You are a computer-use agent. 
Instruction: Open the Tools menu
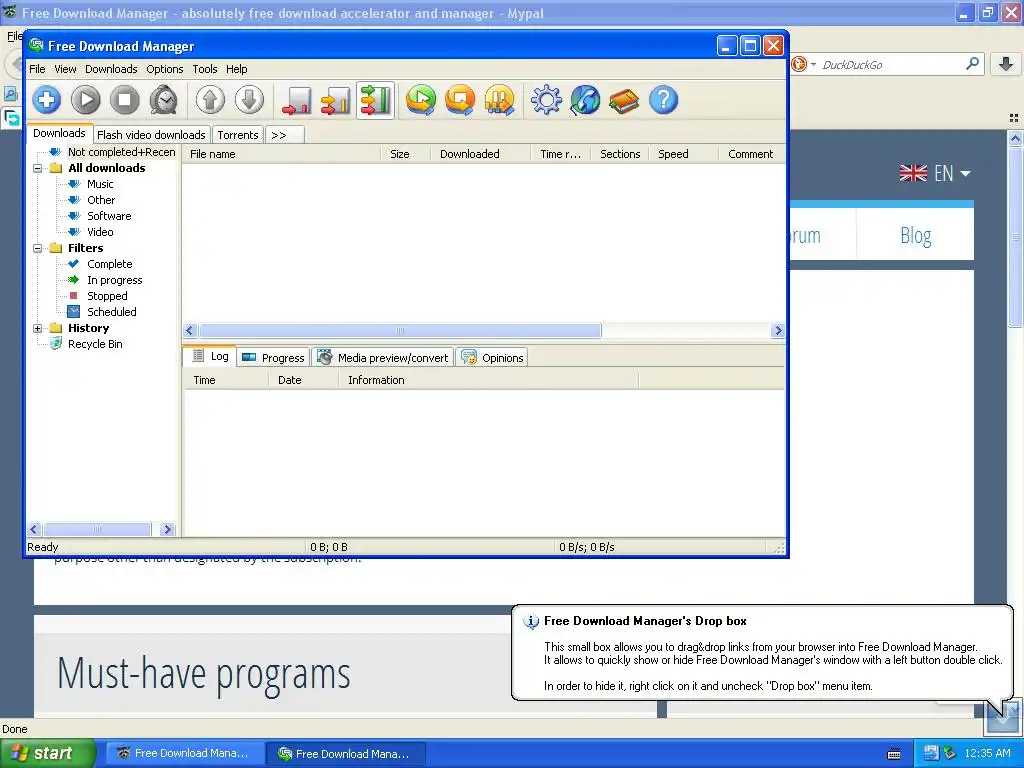tap(204, 69)
